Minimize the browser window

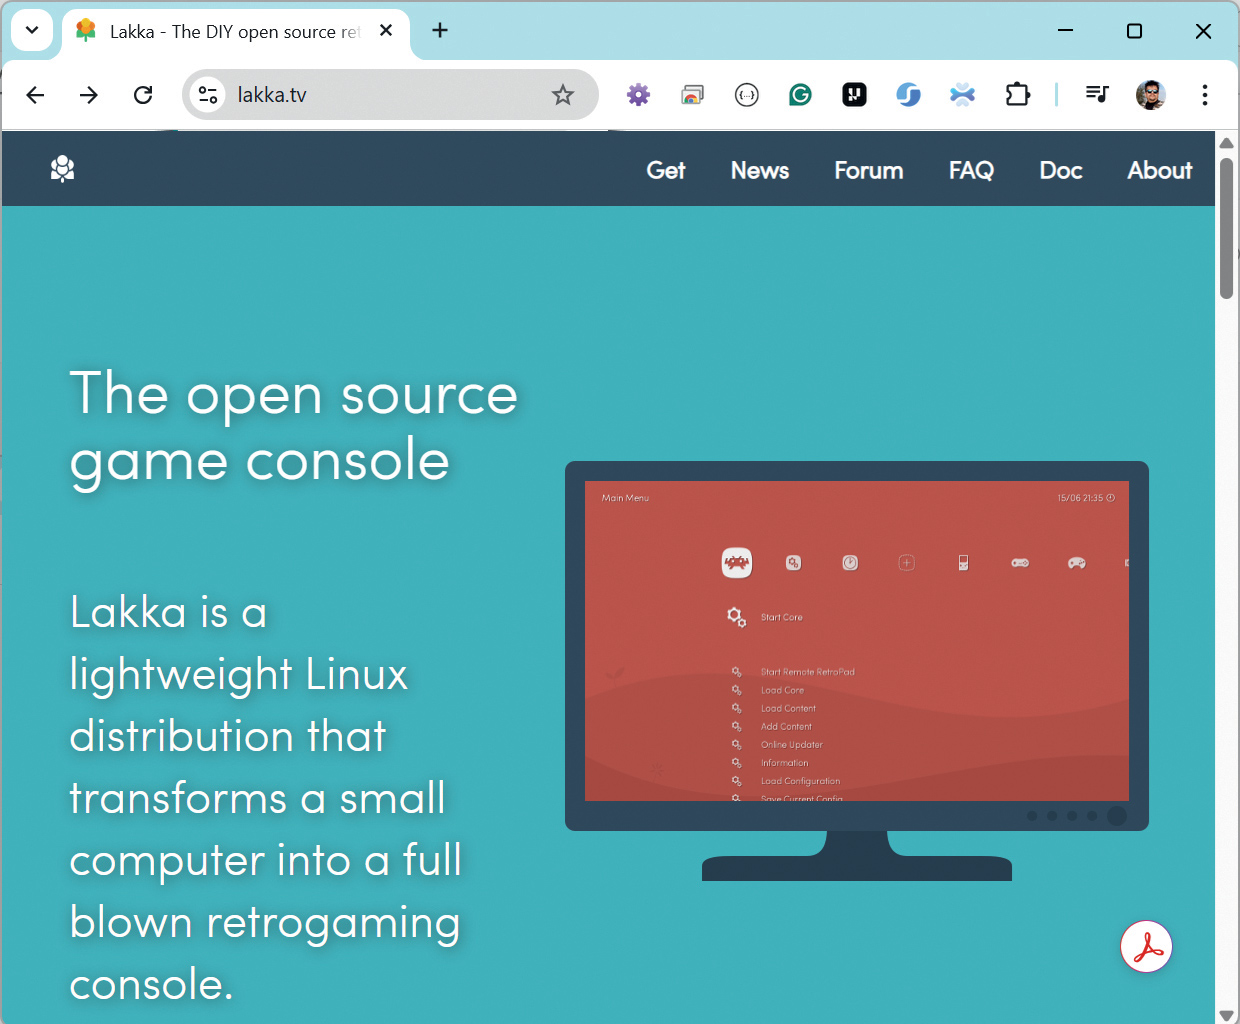coord(1066,31)
